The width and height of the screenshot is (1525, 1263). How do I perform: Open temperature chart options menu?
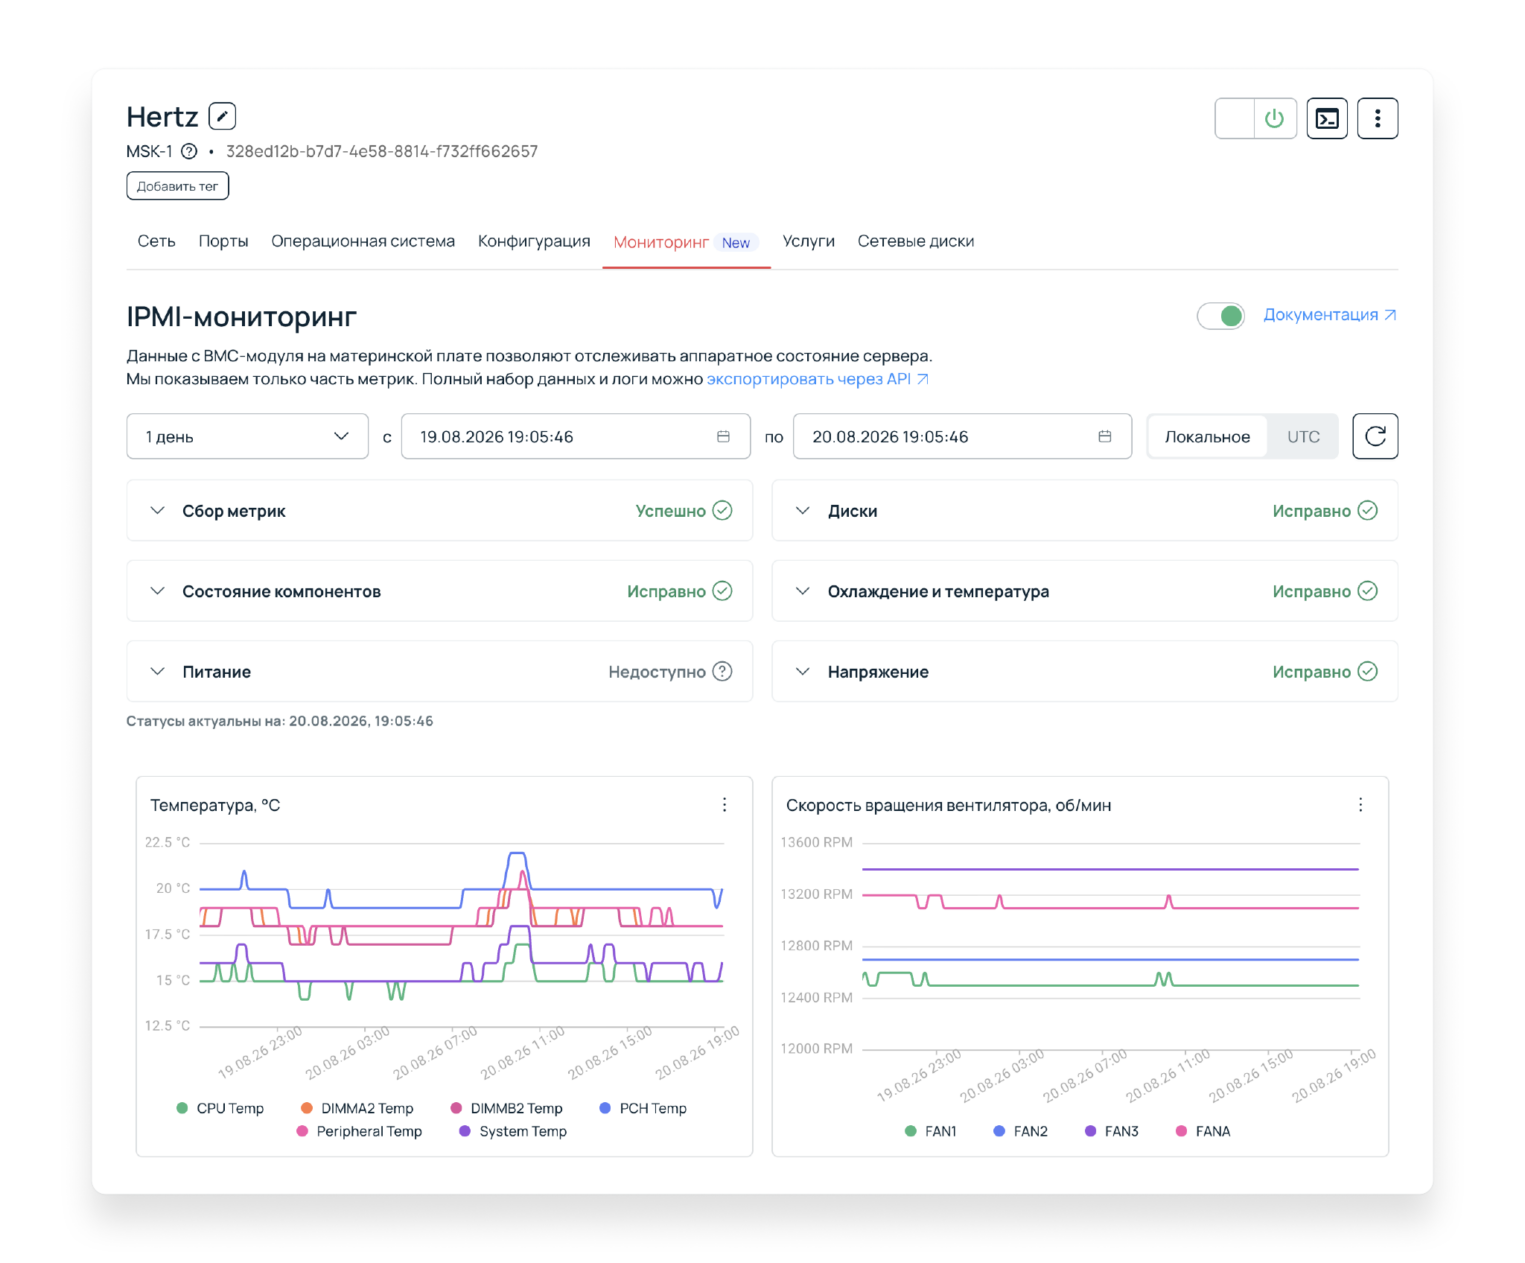coord(725,805)
